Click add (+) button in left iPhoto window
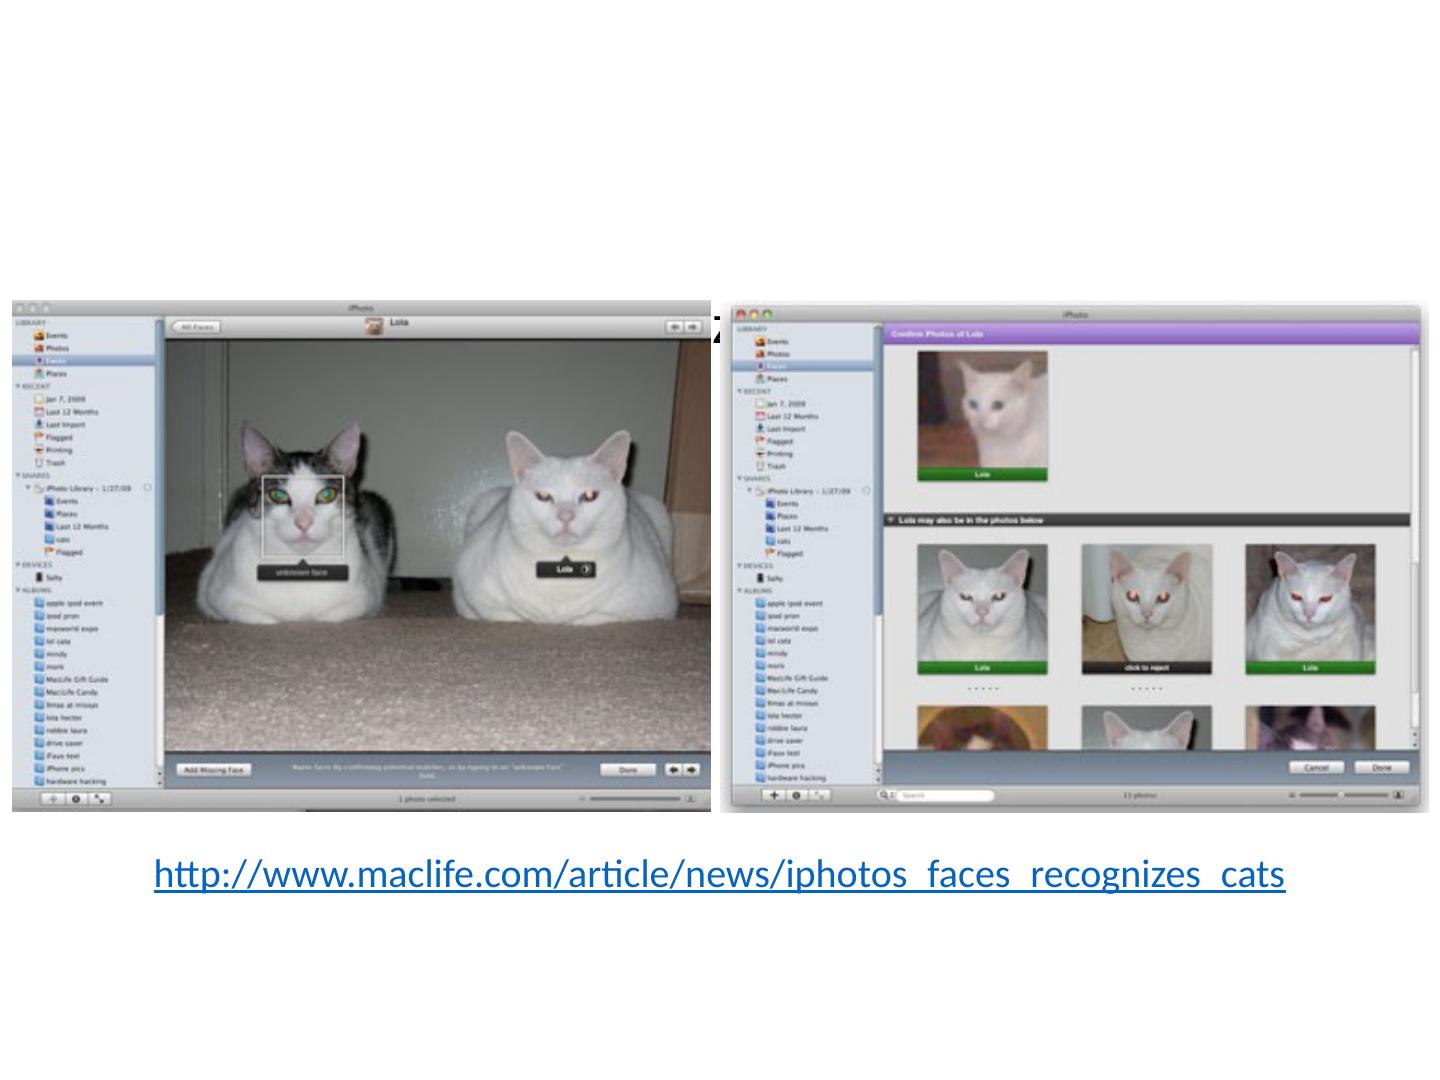This screenshot has height=1080, width=1440. (54, 799)
